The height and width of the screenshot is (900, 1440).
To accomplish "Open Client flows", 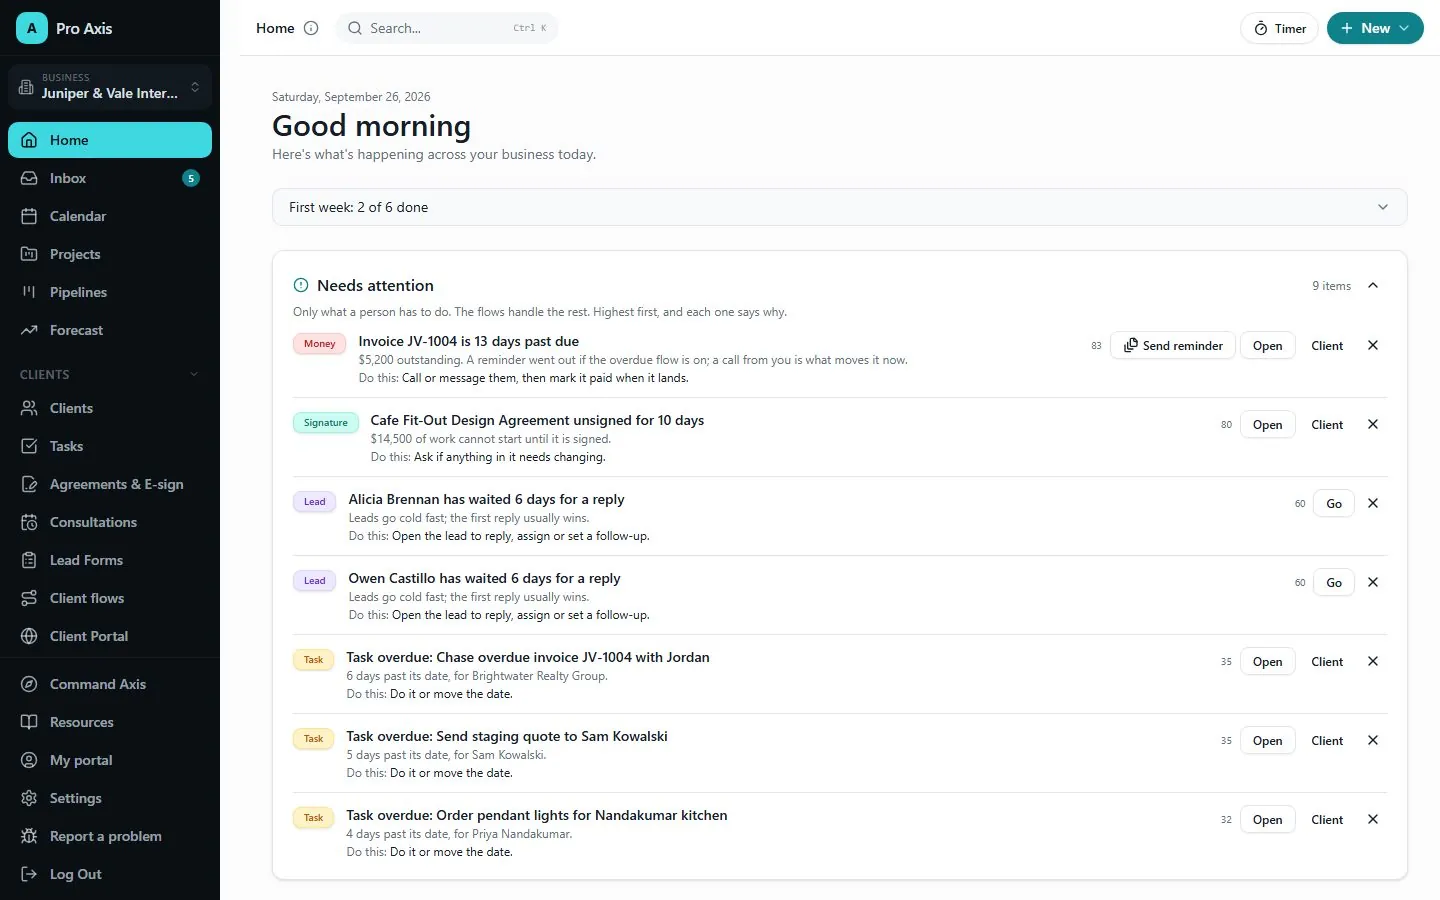I will click(x=110, y=598).
